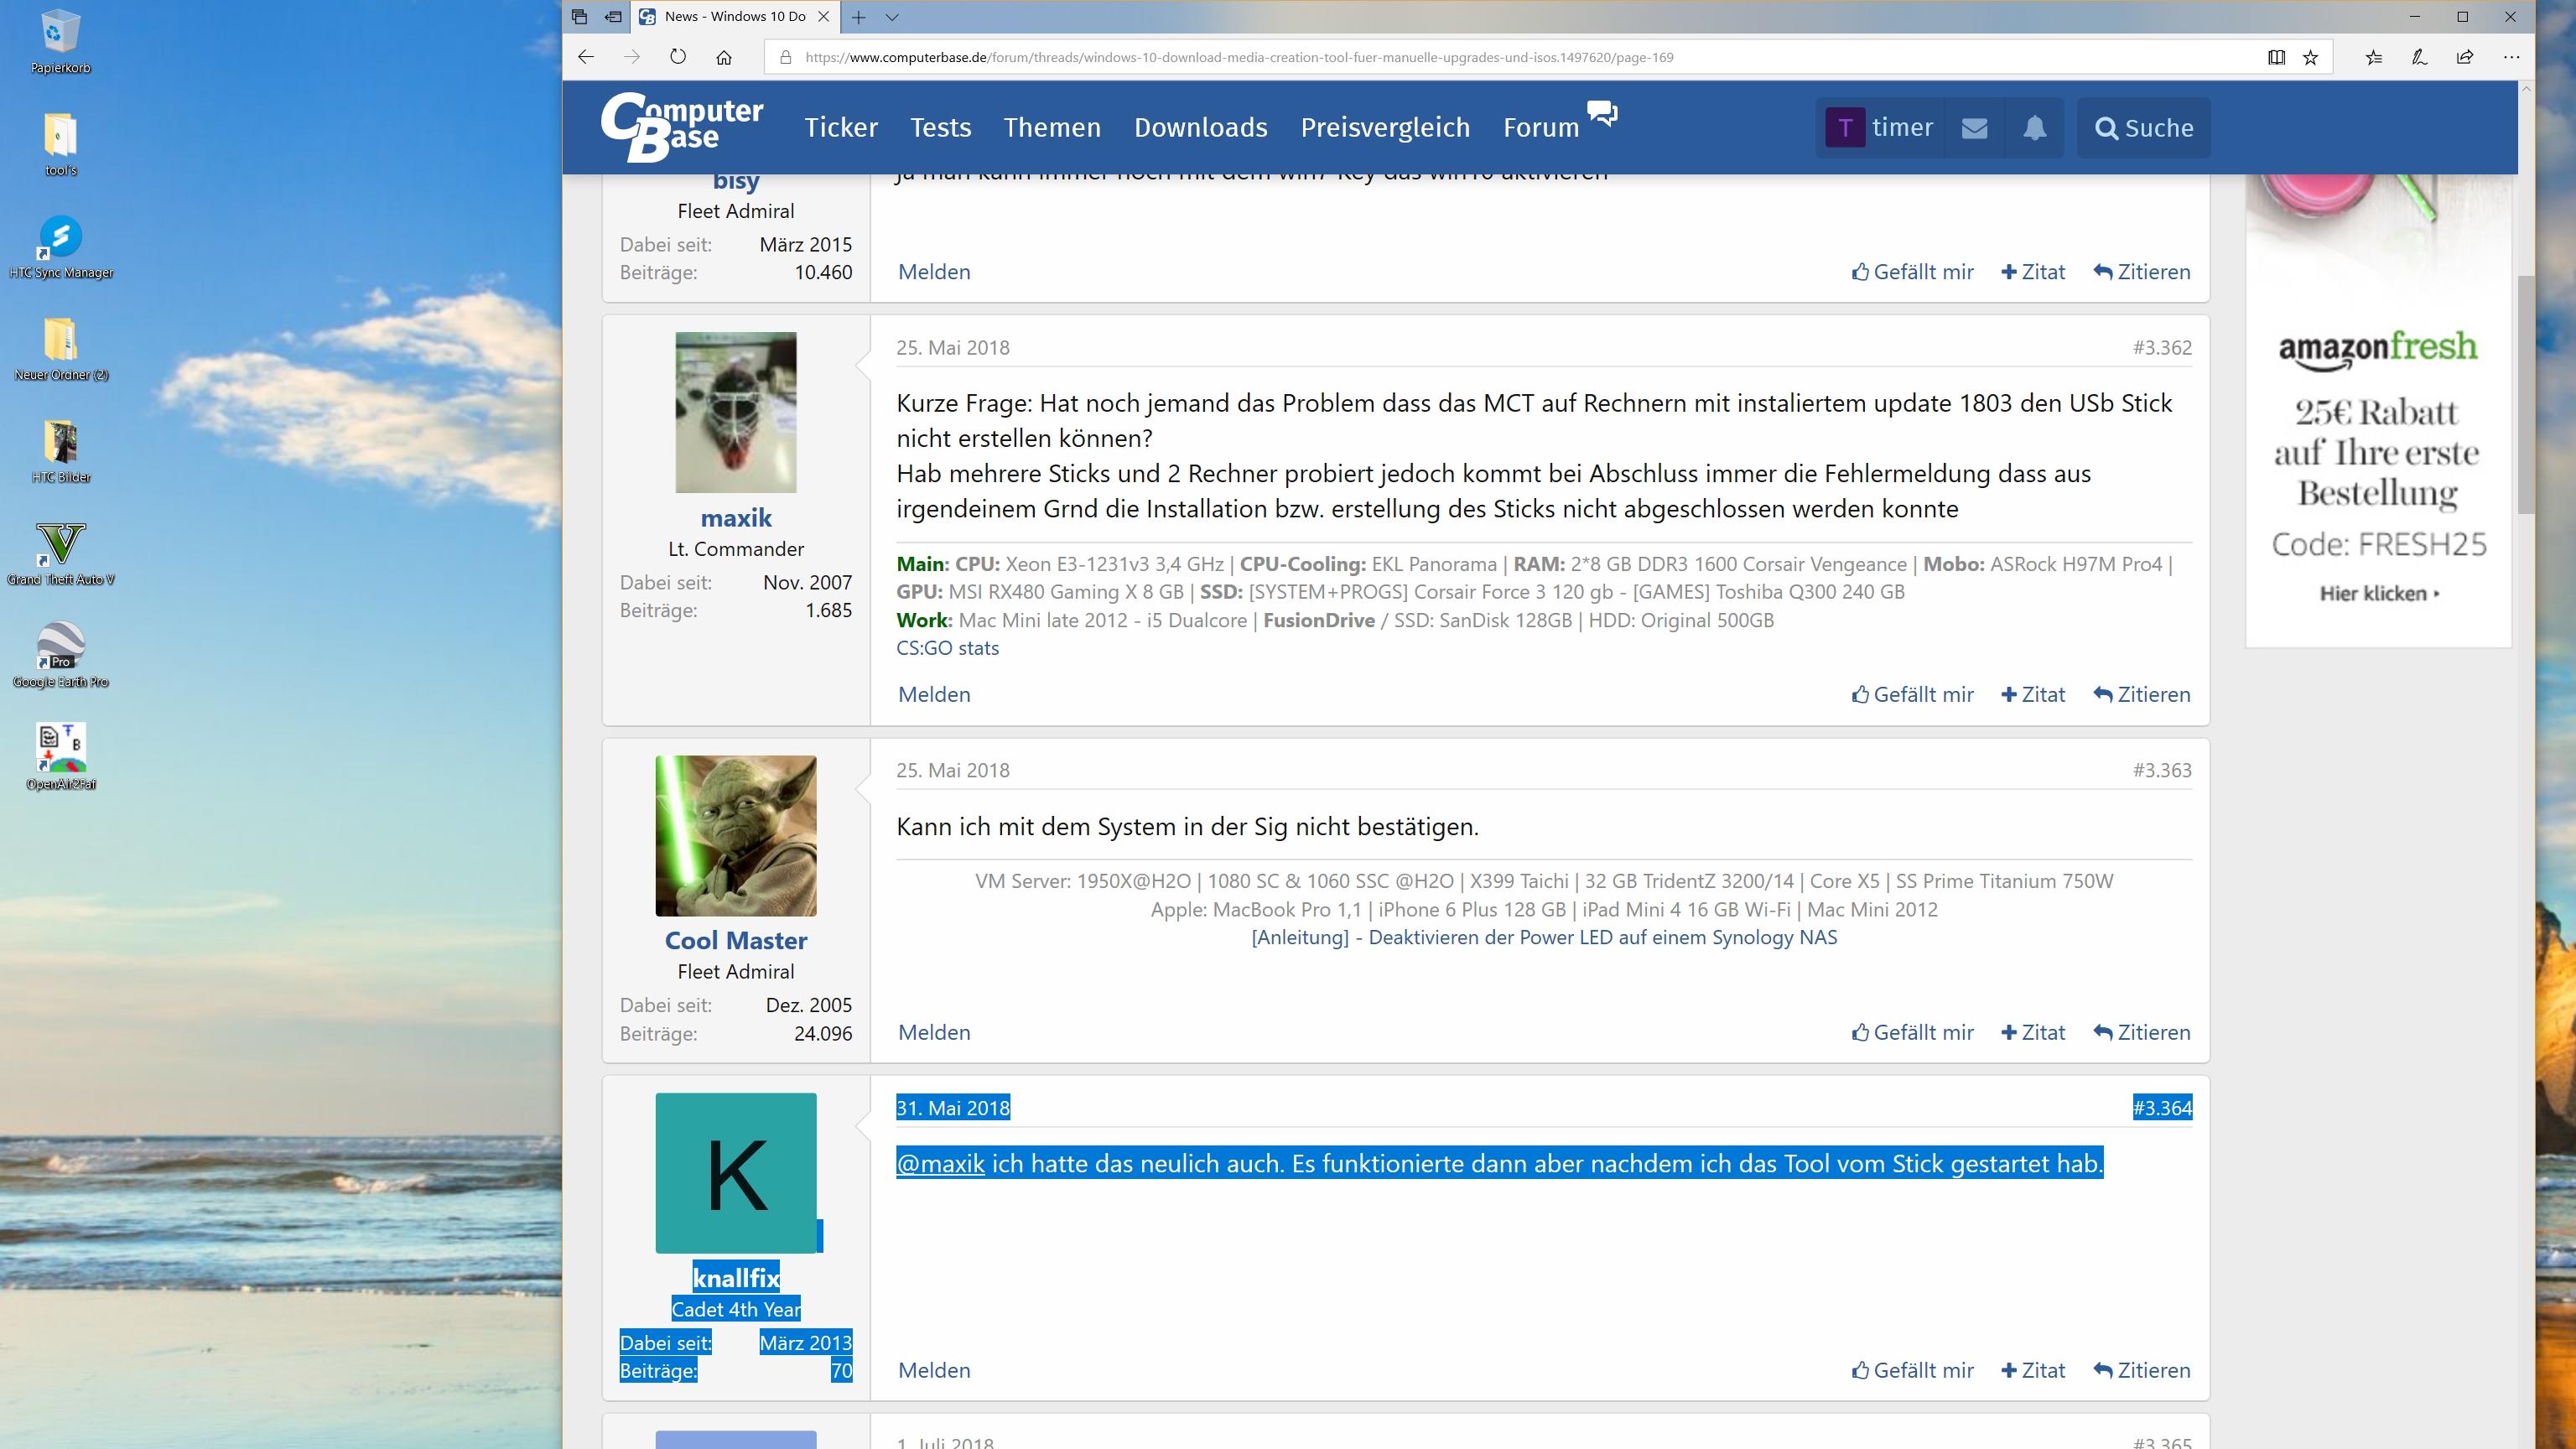Open the Downloads navigation menu
Screen dimensions: 2576x1449
(1200, 128)
